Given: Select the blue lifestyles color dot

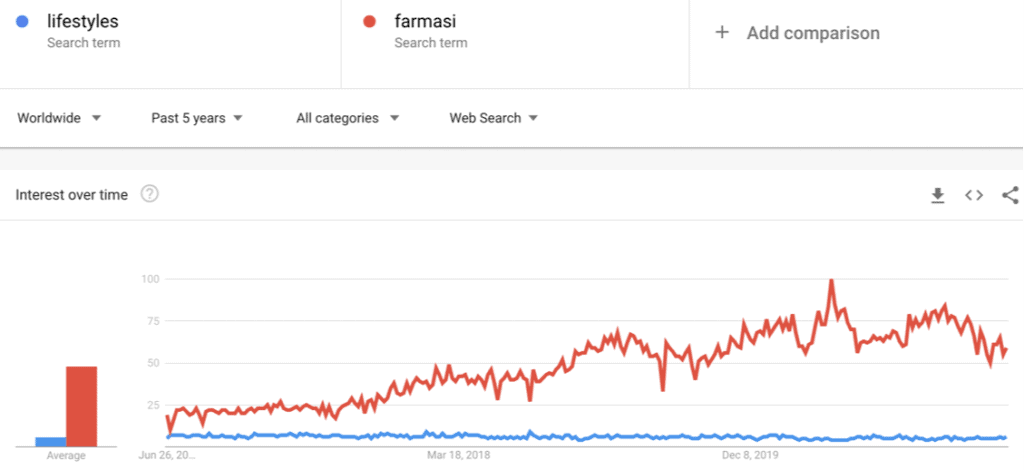Looking at the screenshot, I should tap(22, 22).
